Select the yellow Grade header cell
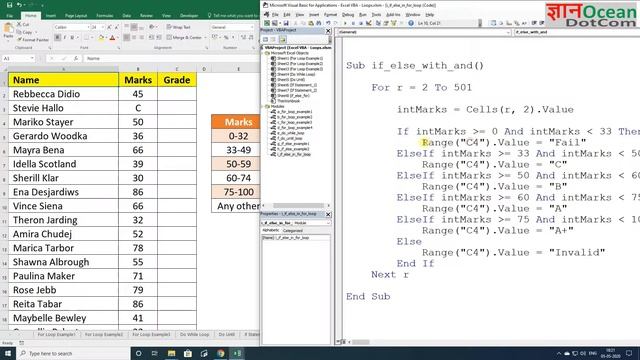Viewport: 640px width, 360px height. pyautogui.click(x=177, y=80)
